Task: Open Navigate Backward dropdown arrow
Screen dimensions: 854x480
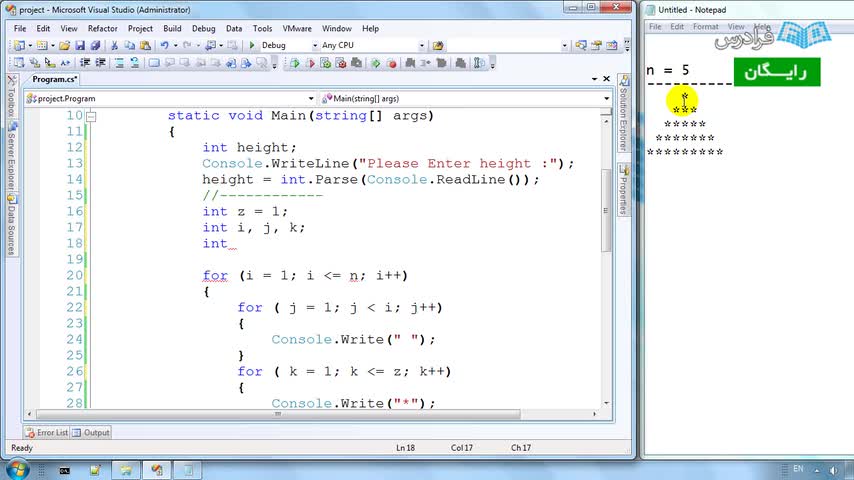Action: click(x=221, y=46)
